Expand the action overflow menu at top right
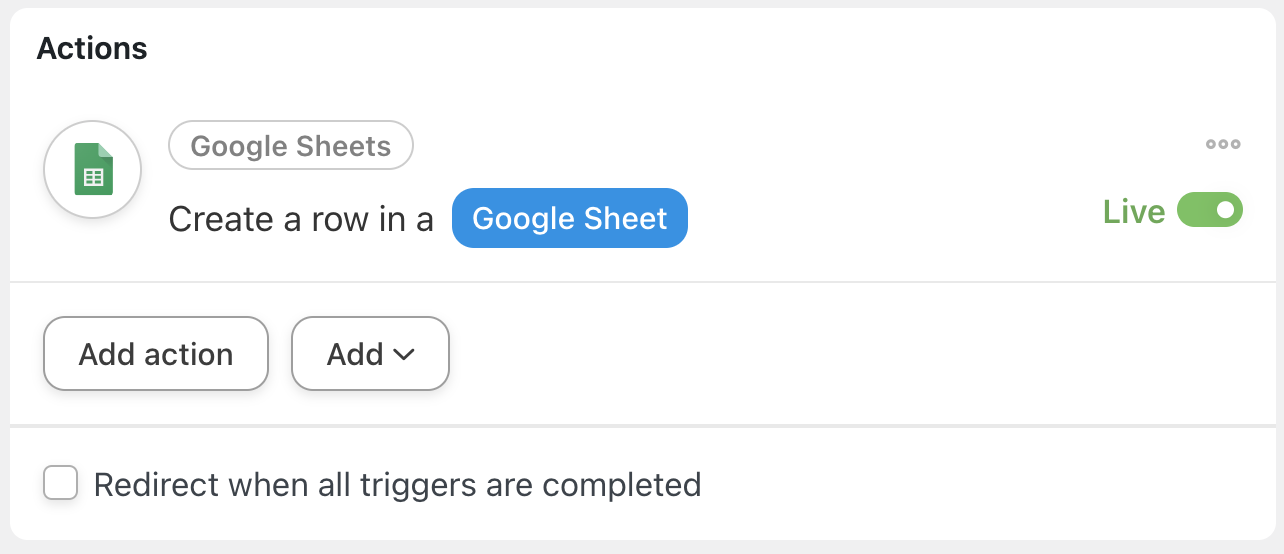 pyautogui.click(x=1223, y=144)
